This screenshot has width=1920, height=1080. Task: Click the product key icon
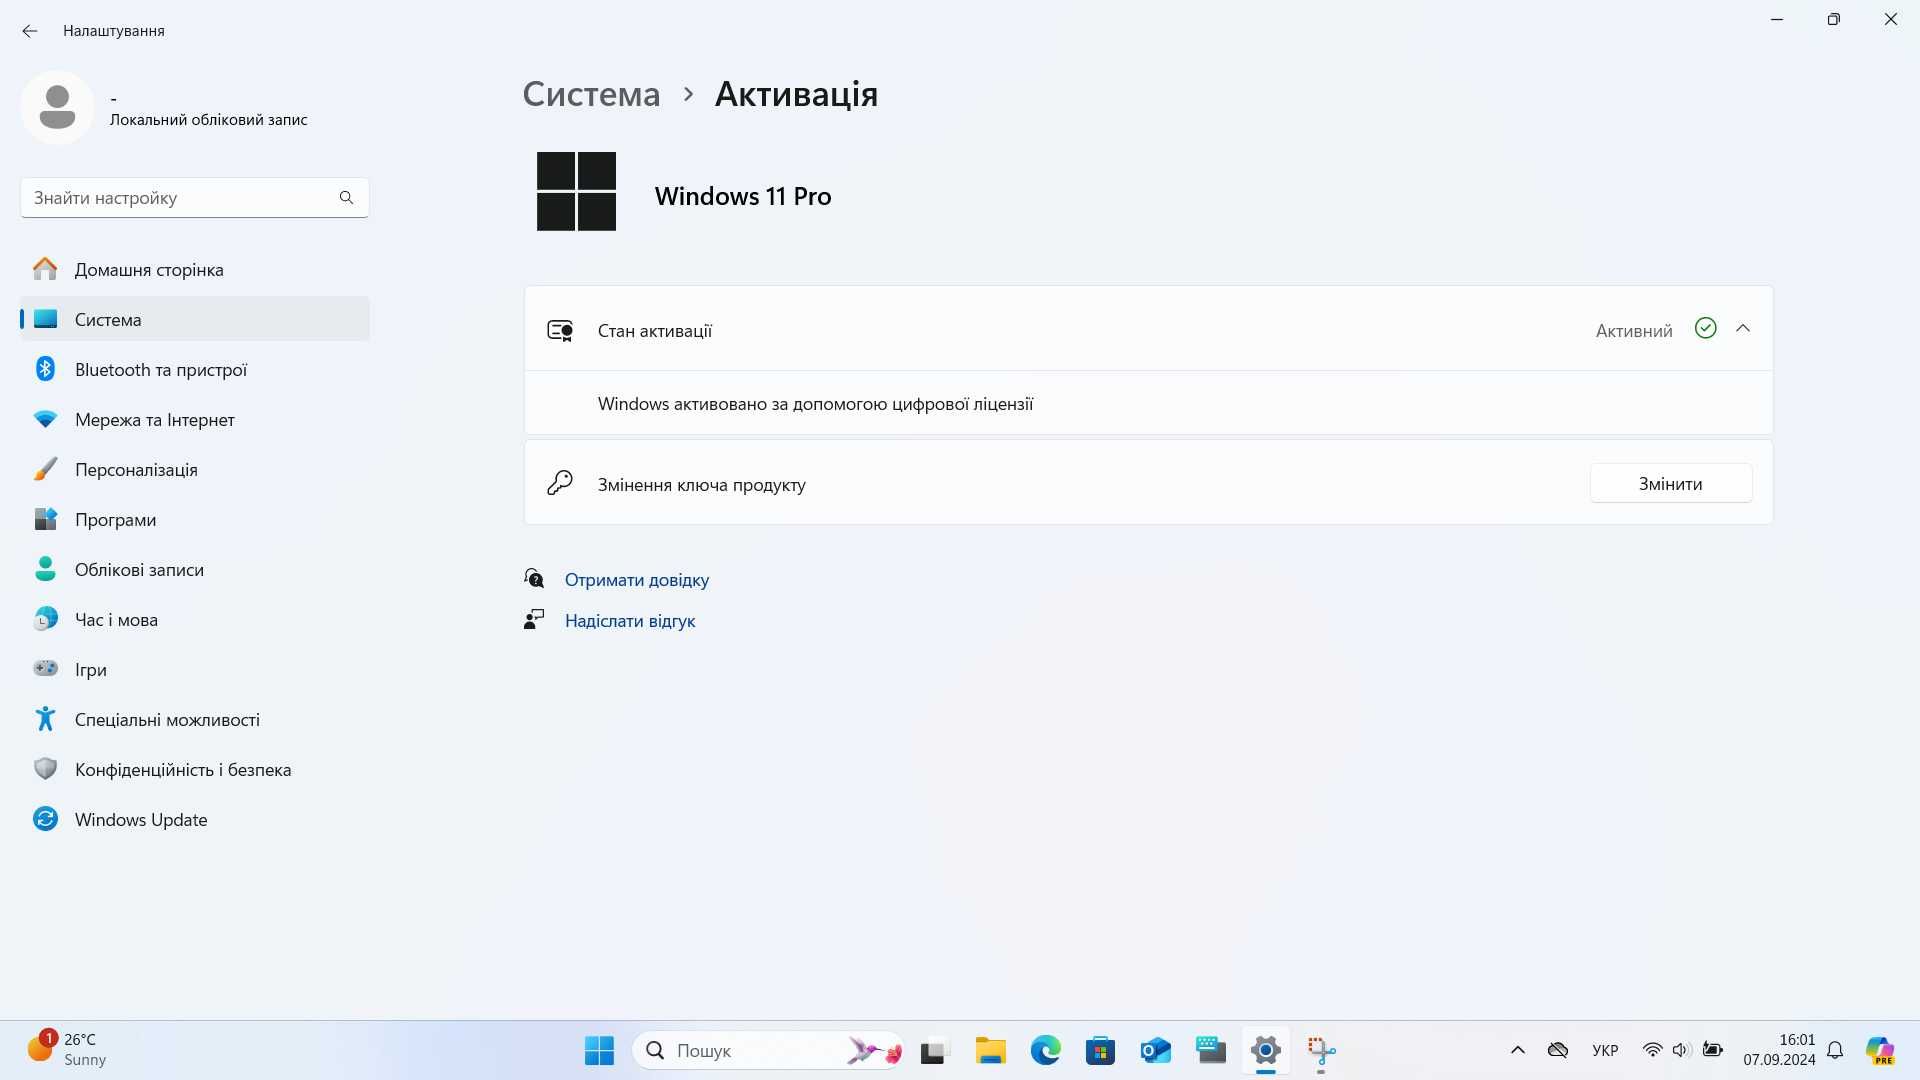click(560, 483)
